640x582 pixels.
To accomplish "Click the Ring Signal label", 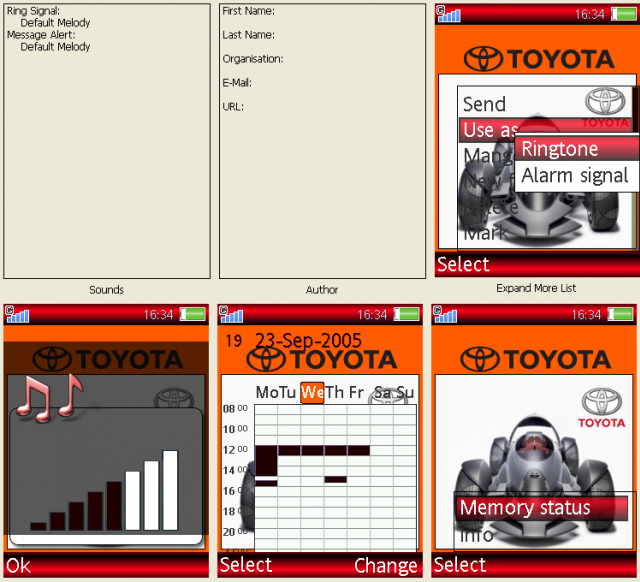I will point(33,11).
